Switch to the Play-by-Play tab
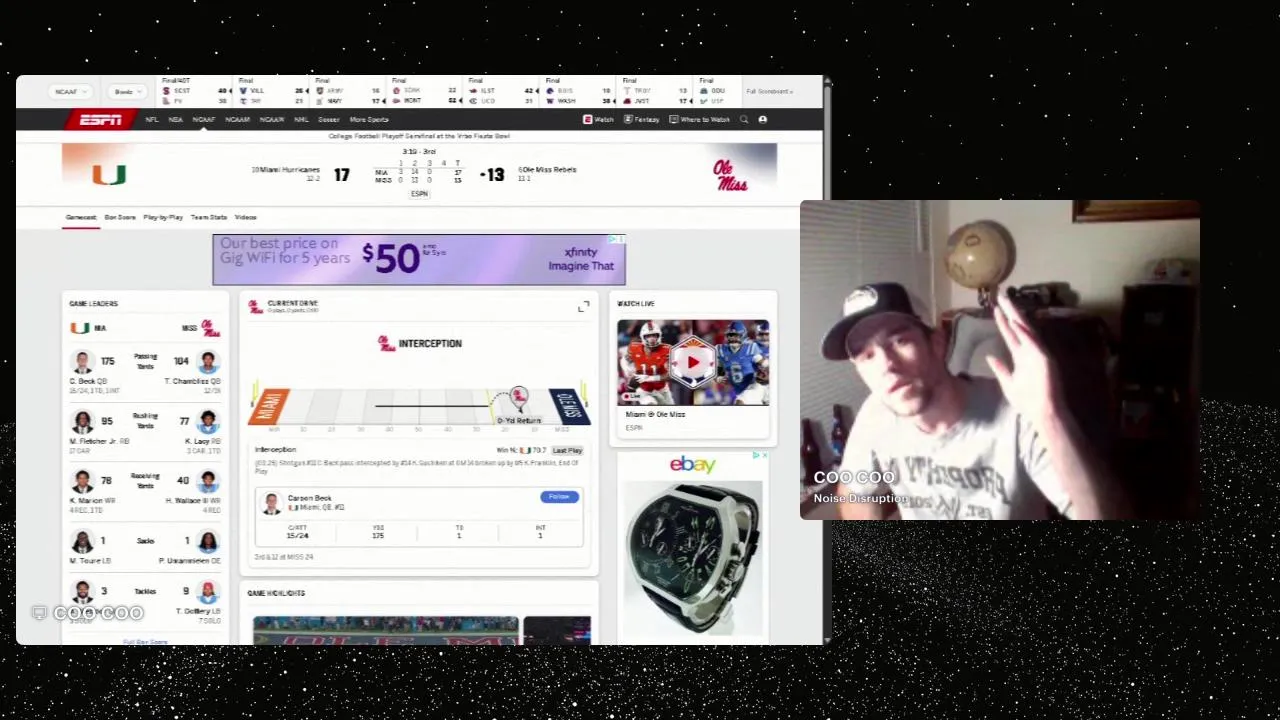 point(163,217)
